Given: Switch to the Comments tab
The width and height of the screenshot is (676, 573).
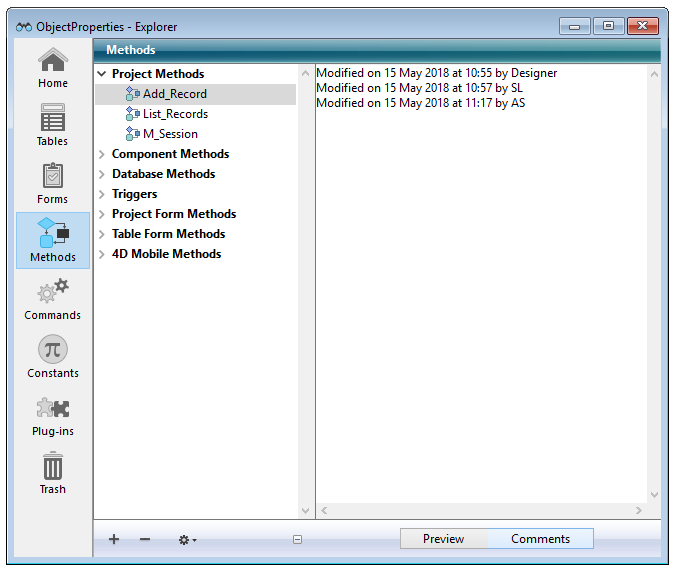Looking at the screenshot, I should click(540, 539).
